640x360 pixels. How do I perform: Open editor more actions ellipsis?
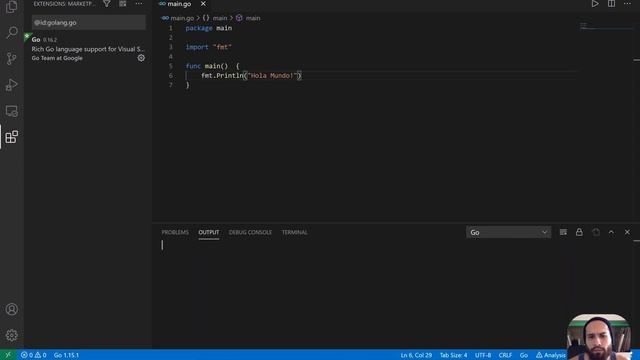tap(627, 4)
